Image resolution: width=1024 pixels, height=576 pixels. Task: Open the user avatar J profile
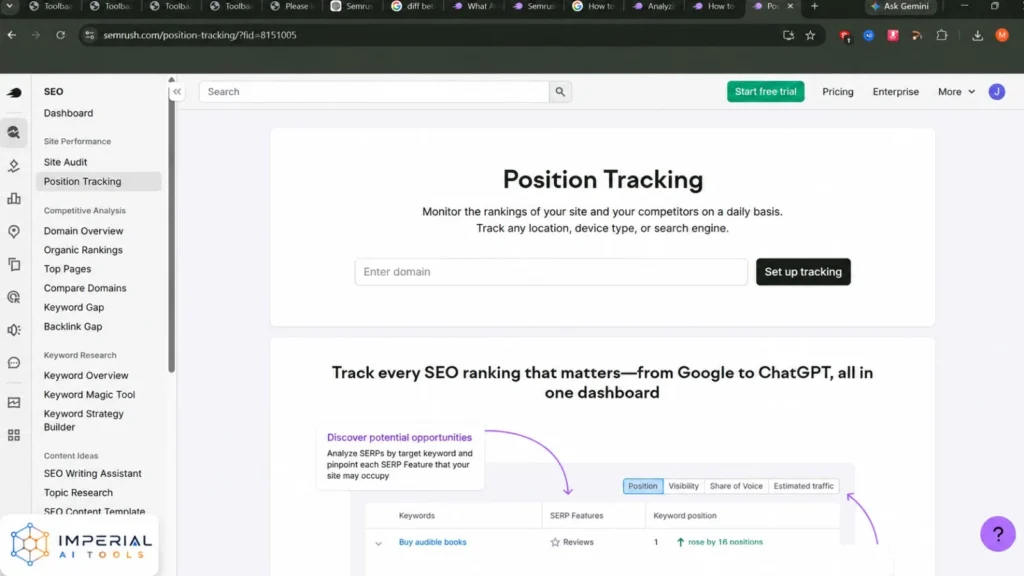click(x=997, y=92)
